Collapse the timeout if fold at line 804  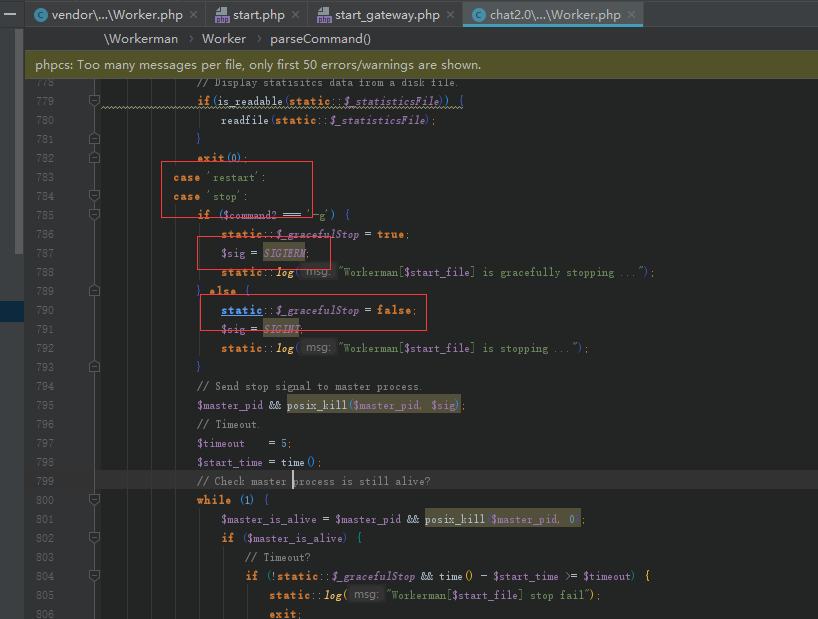coord(94,576)
